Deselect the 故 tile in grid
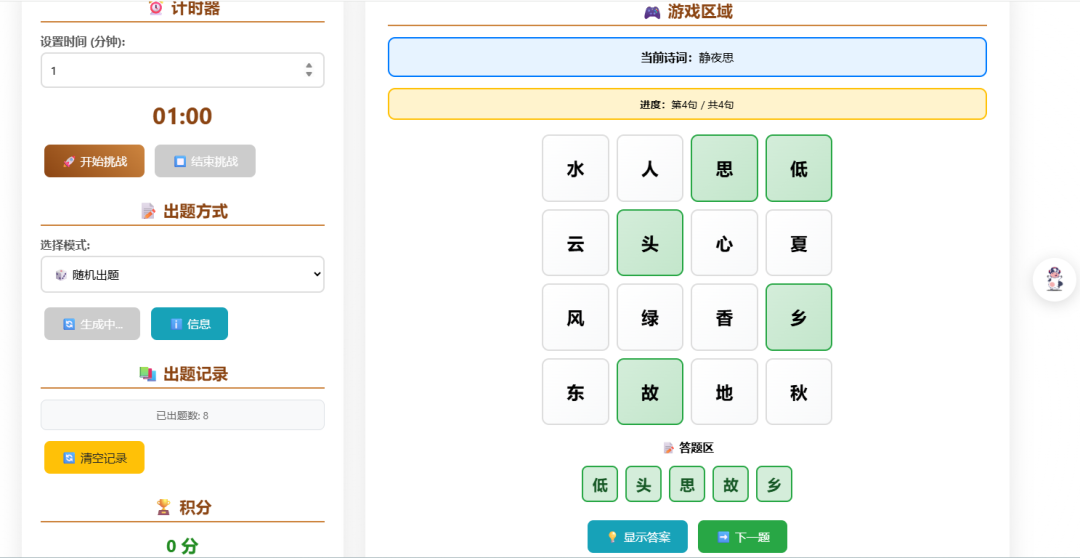Screen dimensions: 1080x558 pyautogui.click(x=650, y=391)
